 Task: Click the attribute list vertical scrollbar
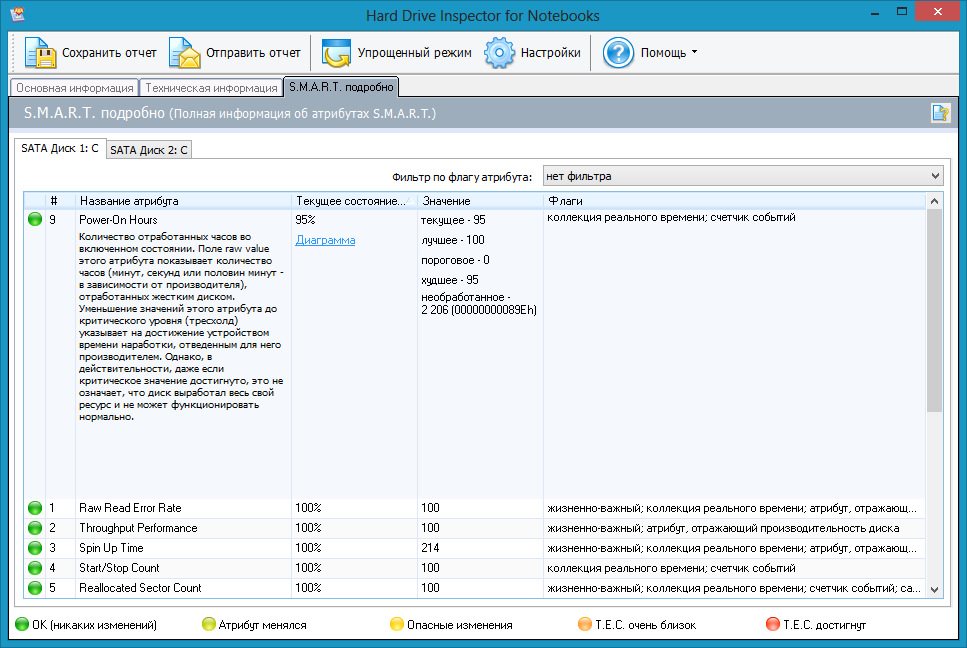934,310
